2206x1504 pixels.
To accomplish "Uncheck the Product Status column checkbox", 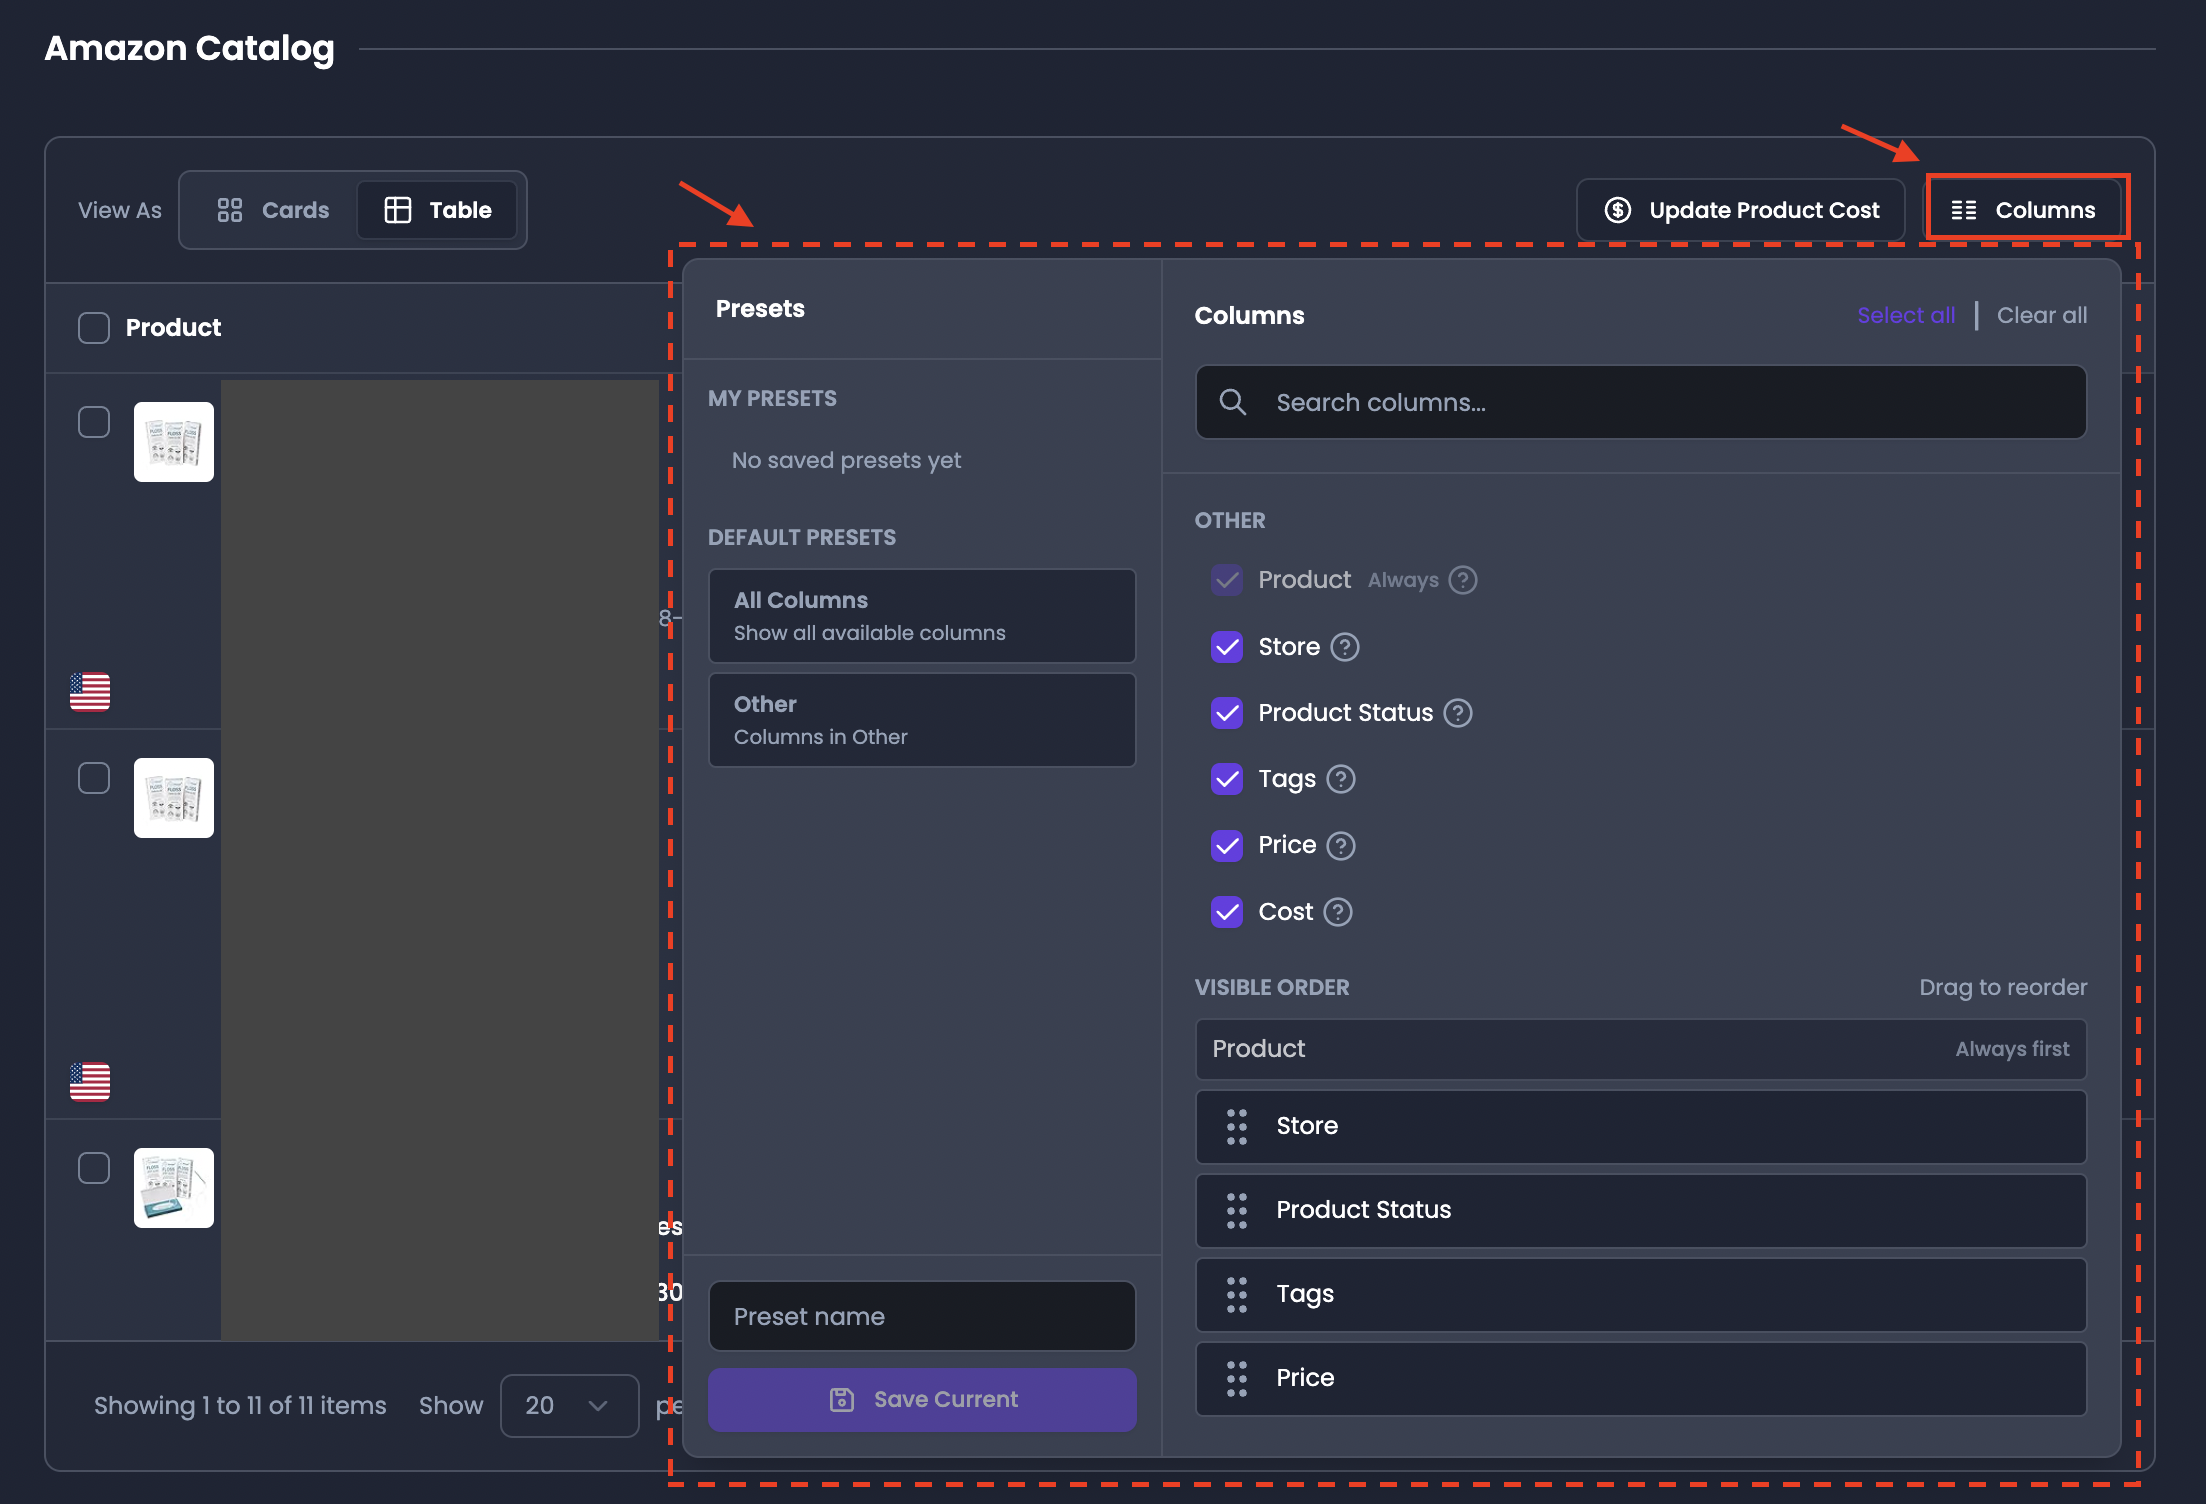I will pyautogui.click(x=1227, y=713).
